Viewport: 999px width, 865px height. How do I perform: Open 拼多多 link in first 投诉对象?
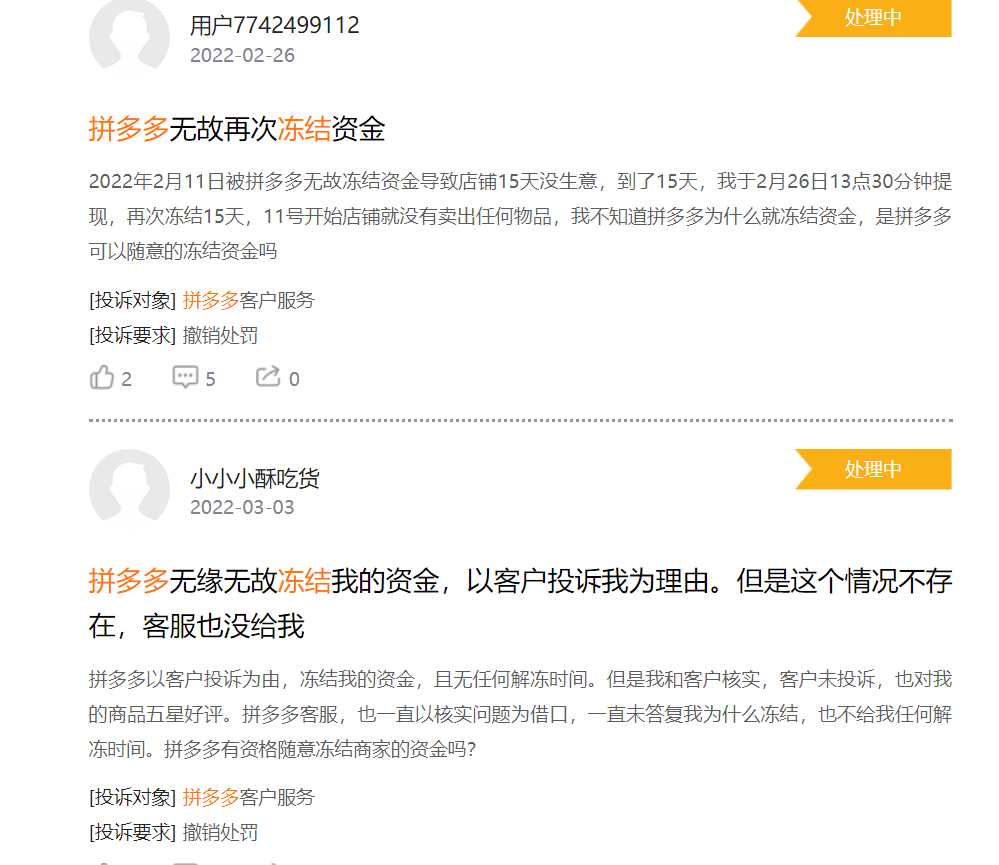(x=210, y=300)
